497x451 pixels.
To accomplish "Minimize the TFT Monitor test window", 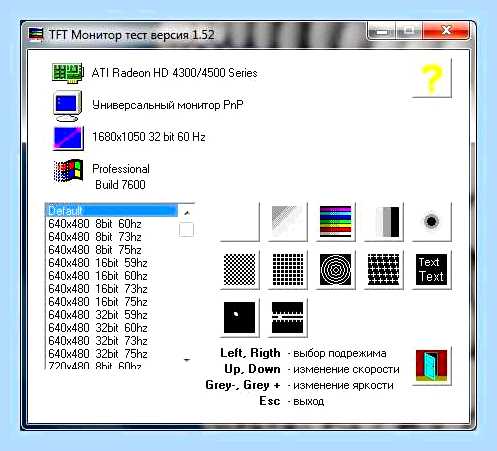I will 382,32.
